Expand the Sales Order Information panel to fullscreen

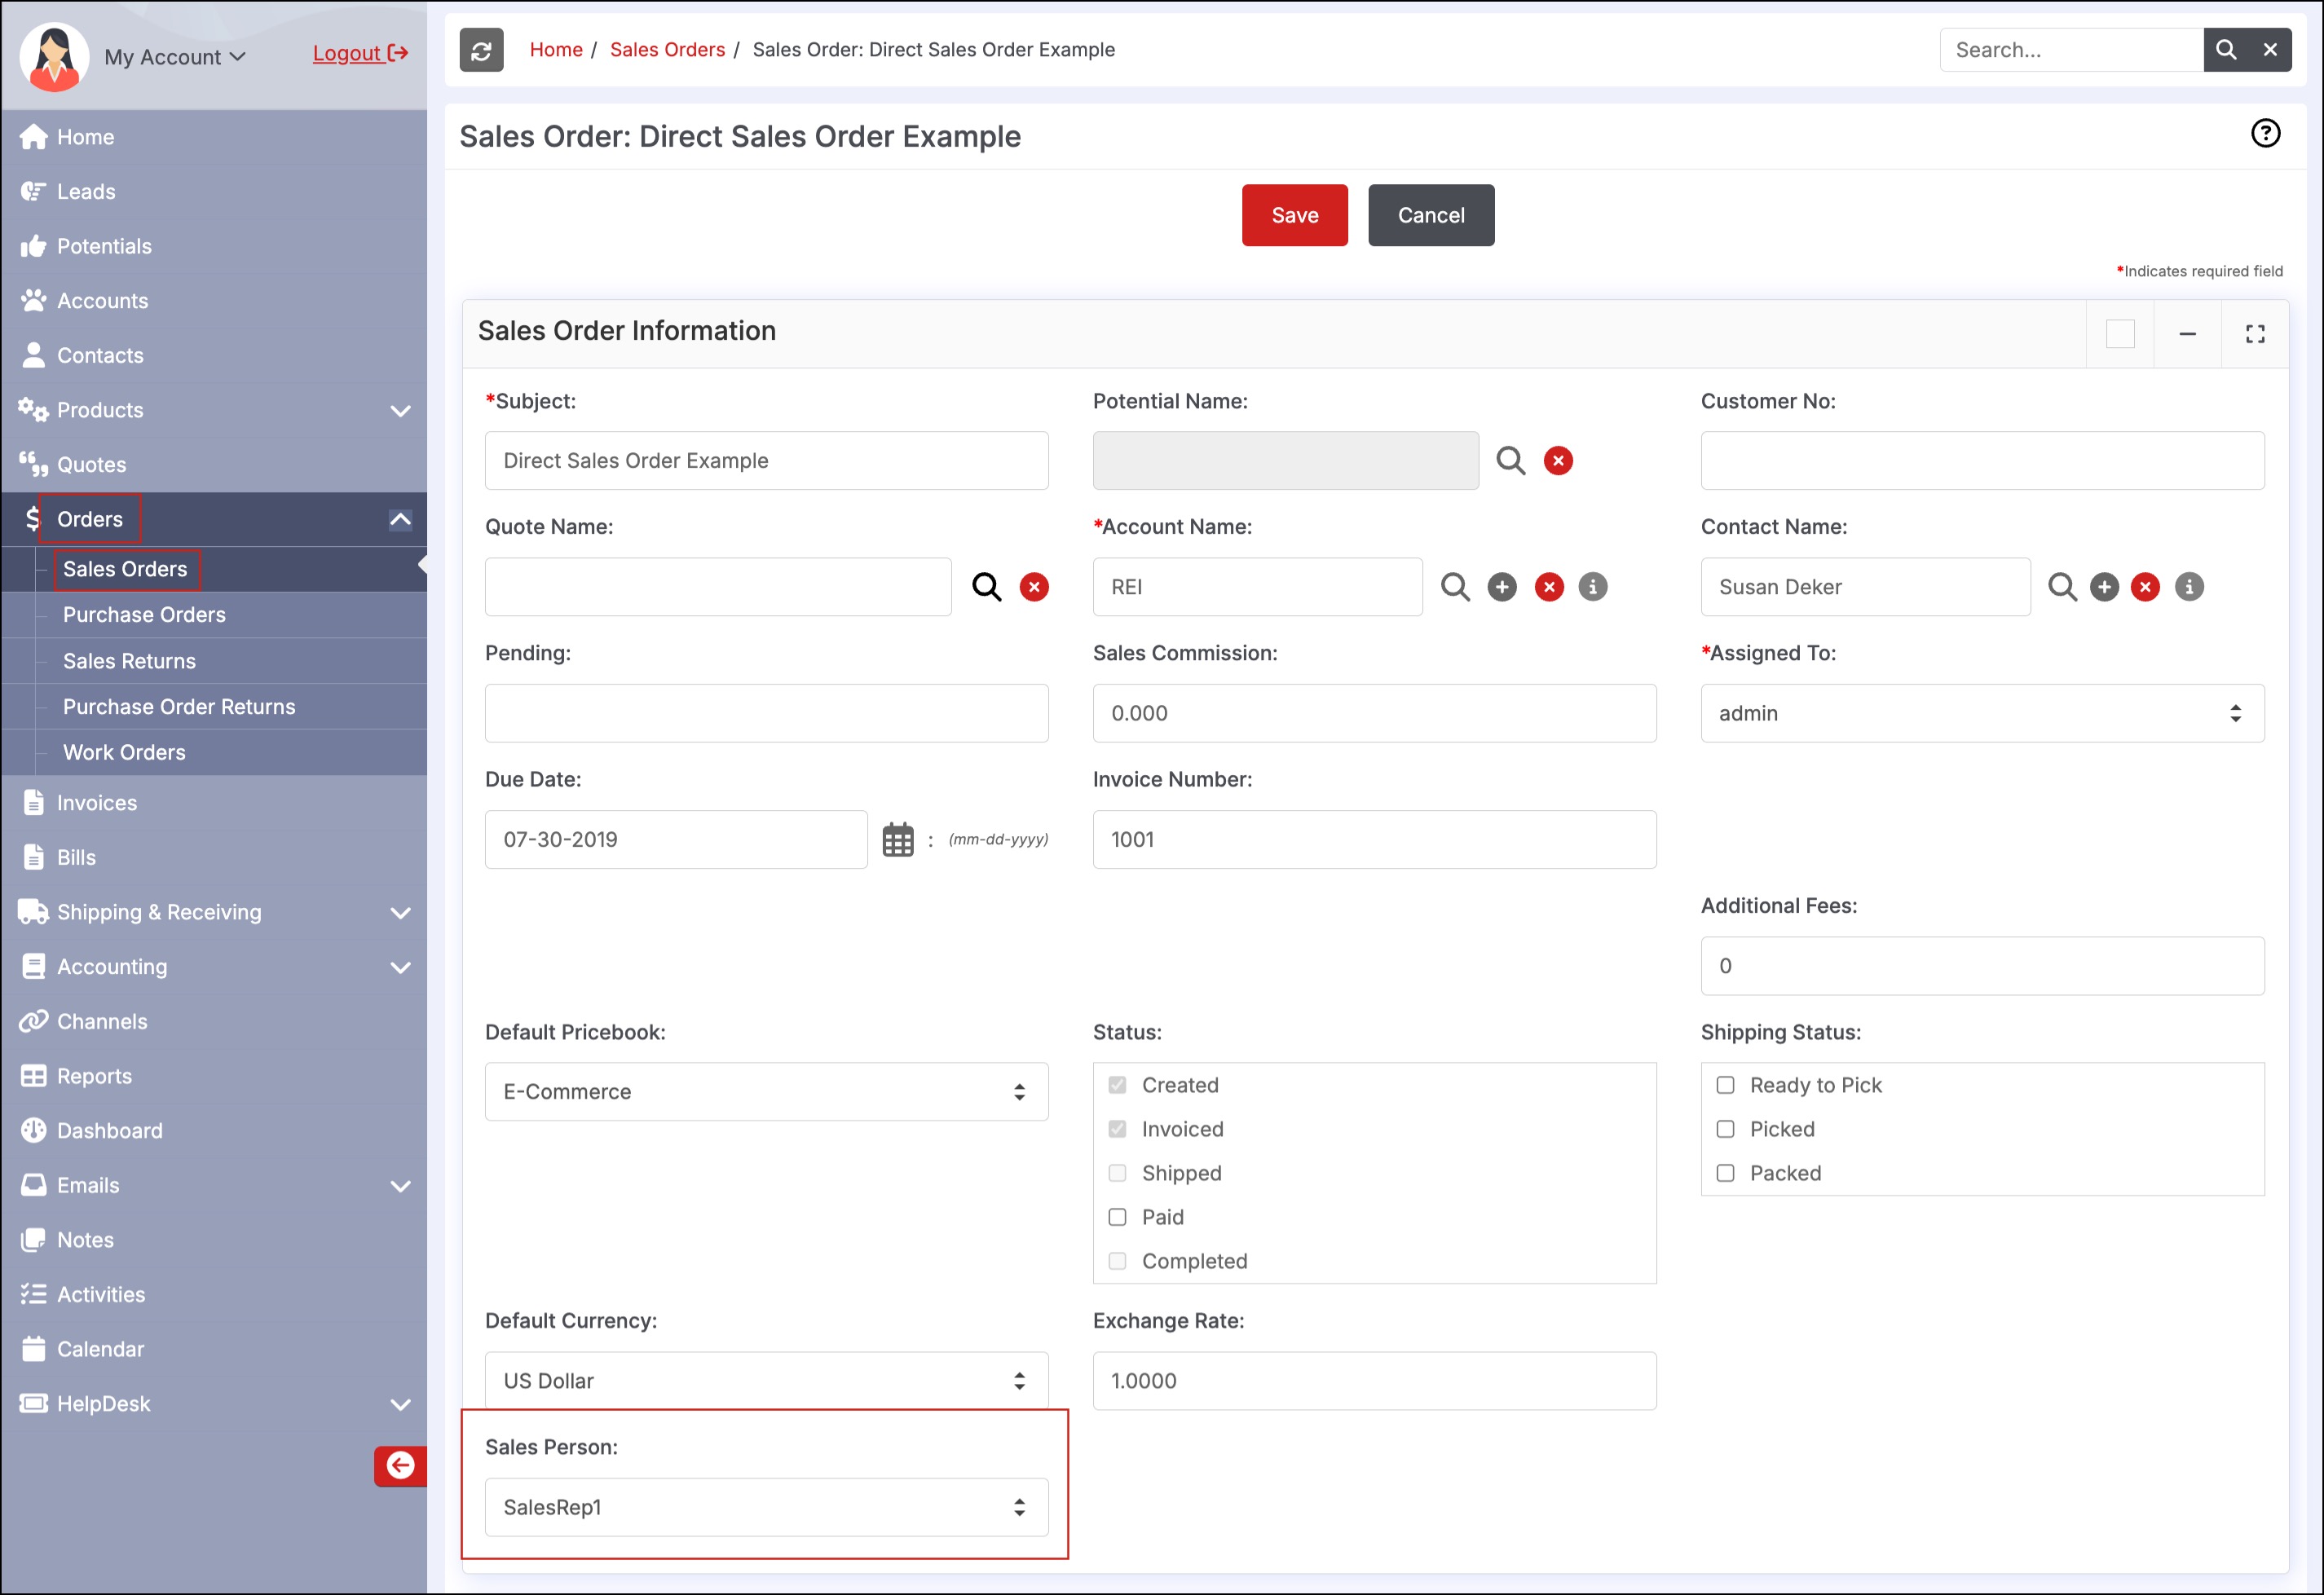(2254, 334)
